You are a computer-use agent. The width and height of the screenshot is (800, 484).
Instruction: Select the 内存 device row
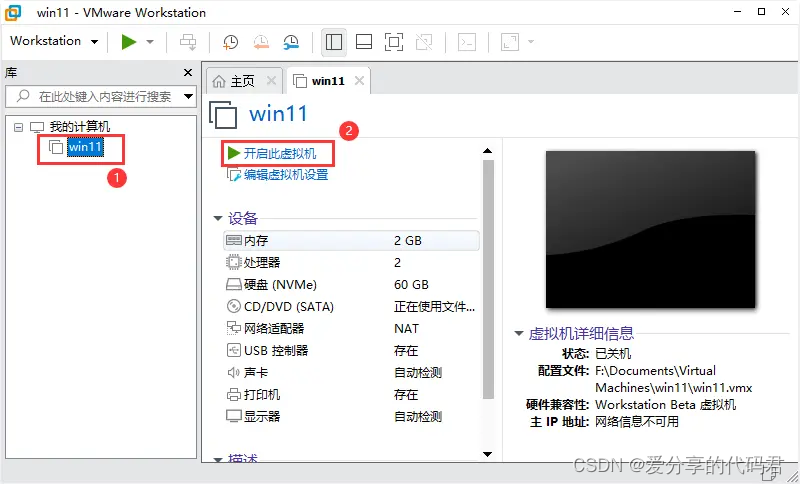351,241
